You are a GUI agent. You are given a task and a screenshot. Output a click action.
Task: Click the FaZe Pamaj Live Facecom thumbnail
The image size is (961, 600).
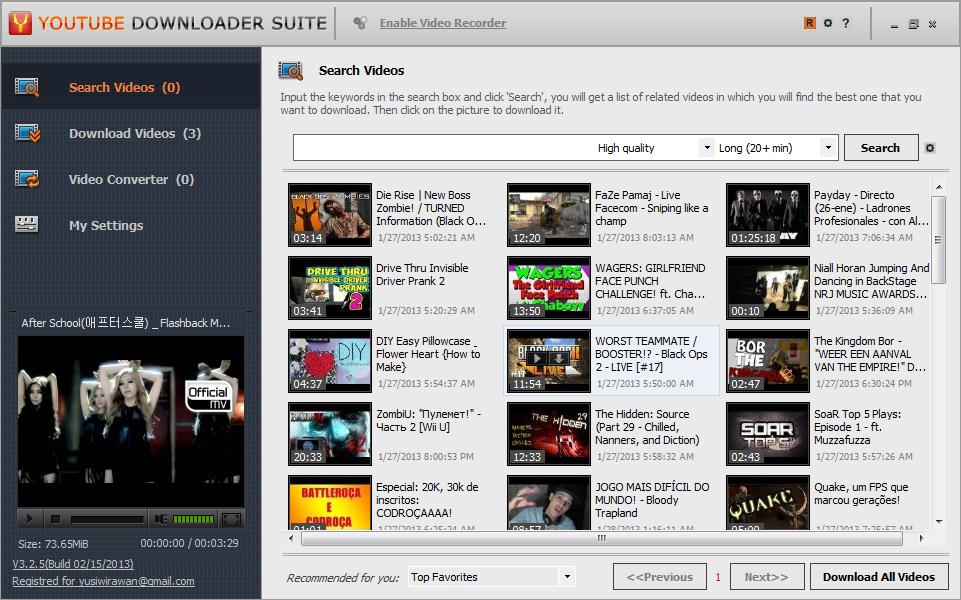549,215
